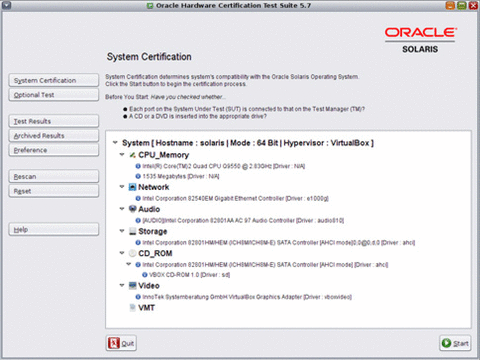This screenshot has height=360, width=480.
Task: Open Test Results from sidebar
Action: 54,121
